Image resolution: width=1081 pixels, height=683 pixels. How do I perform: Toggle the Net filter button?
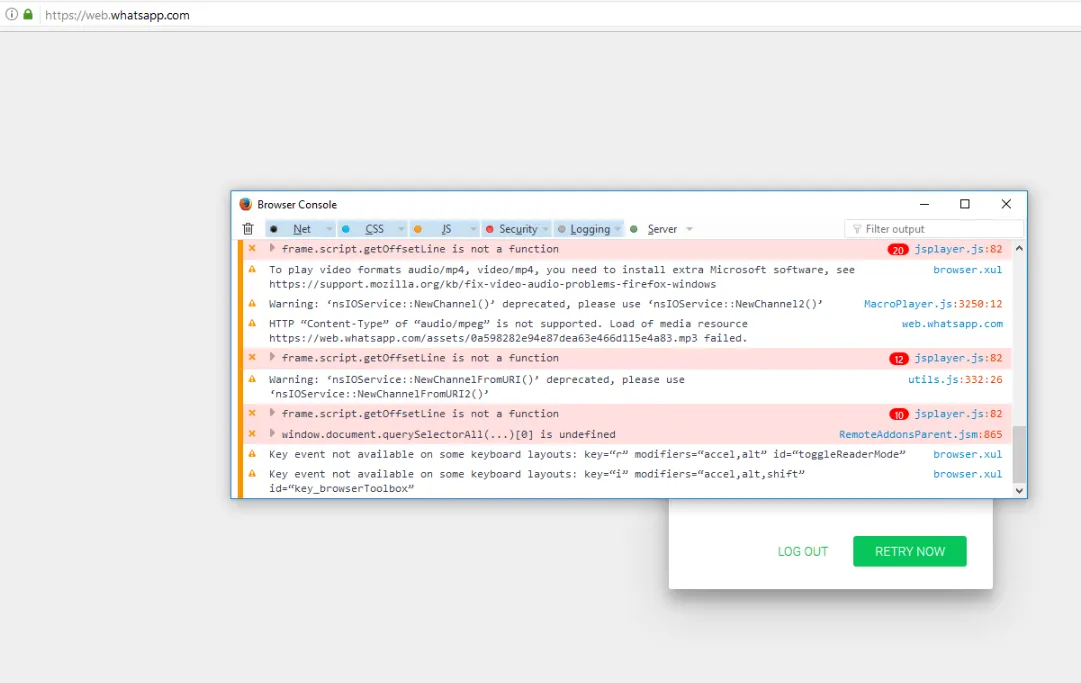point(295,229)
